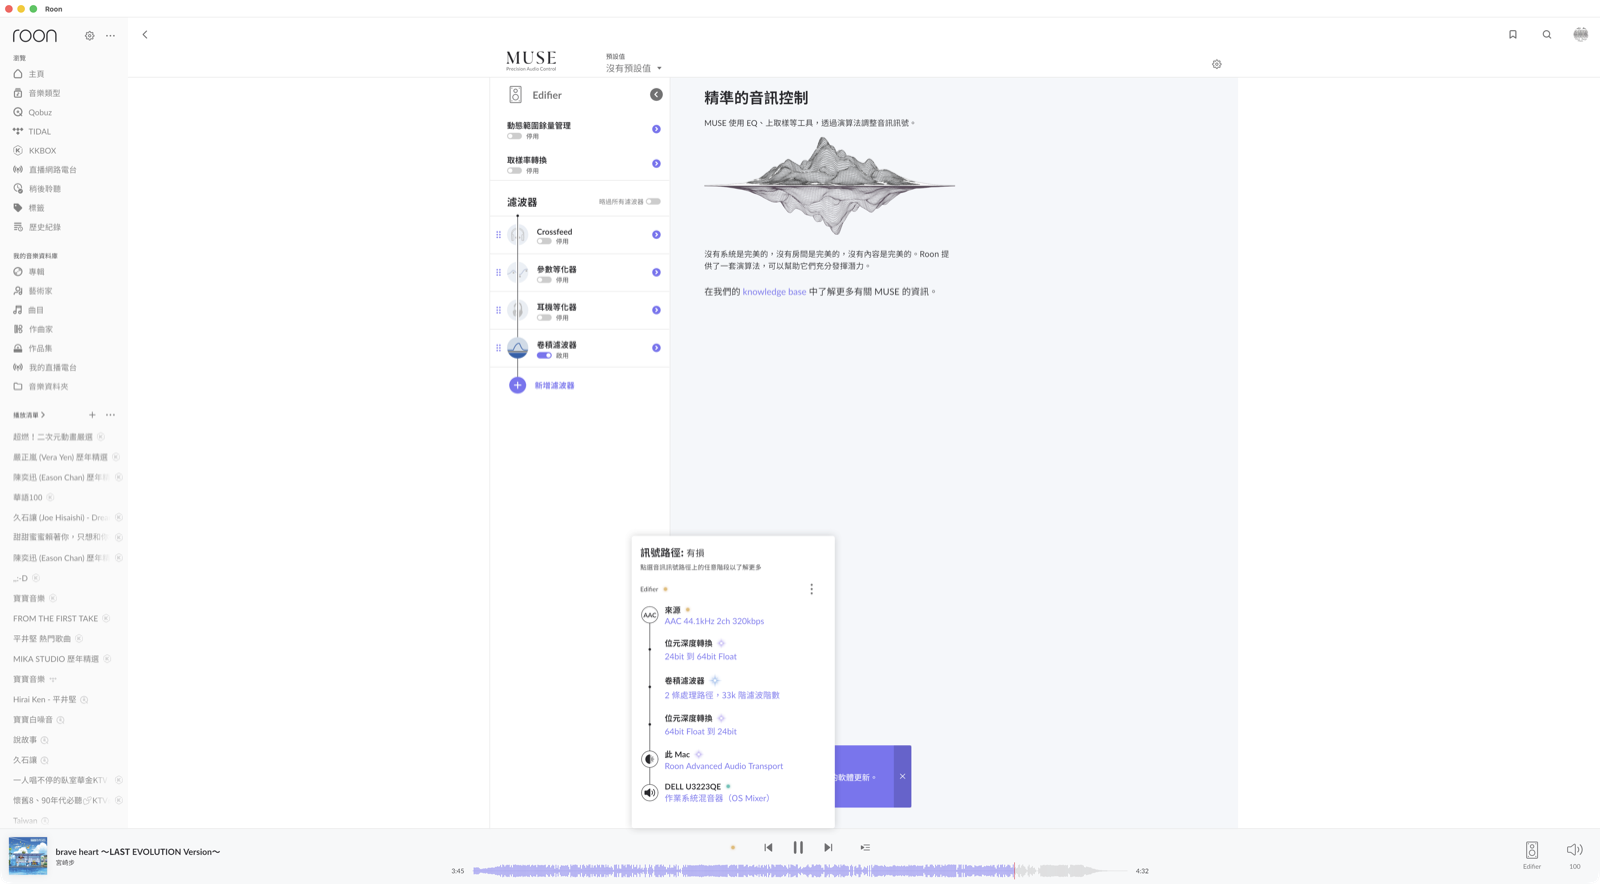This screenshot has height=884, width=1600.
Task: Expand Crossfeed settings arrow
Action: pos(656,235)
